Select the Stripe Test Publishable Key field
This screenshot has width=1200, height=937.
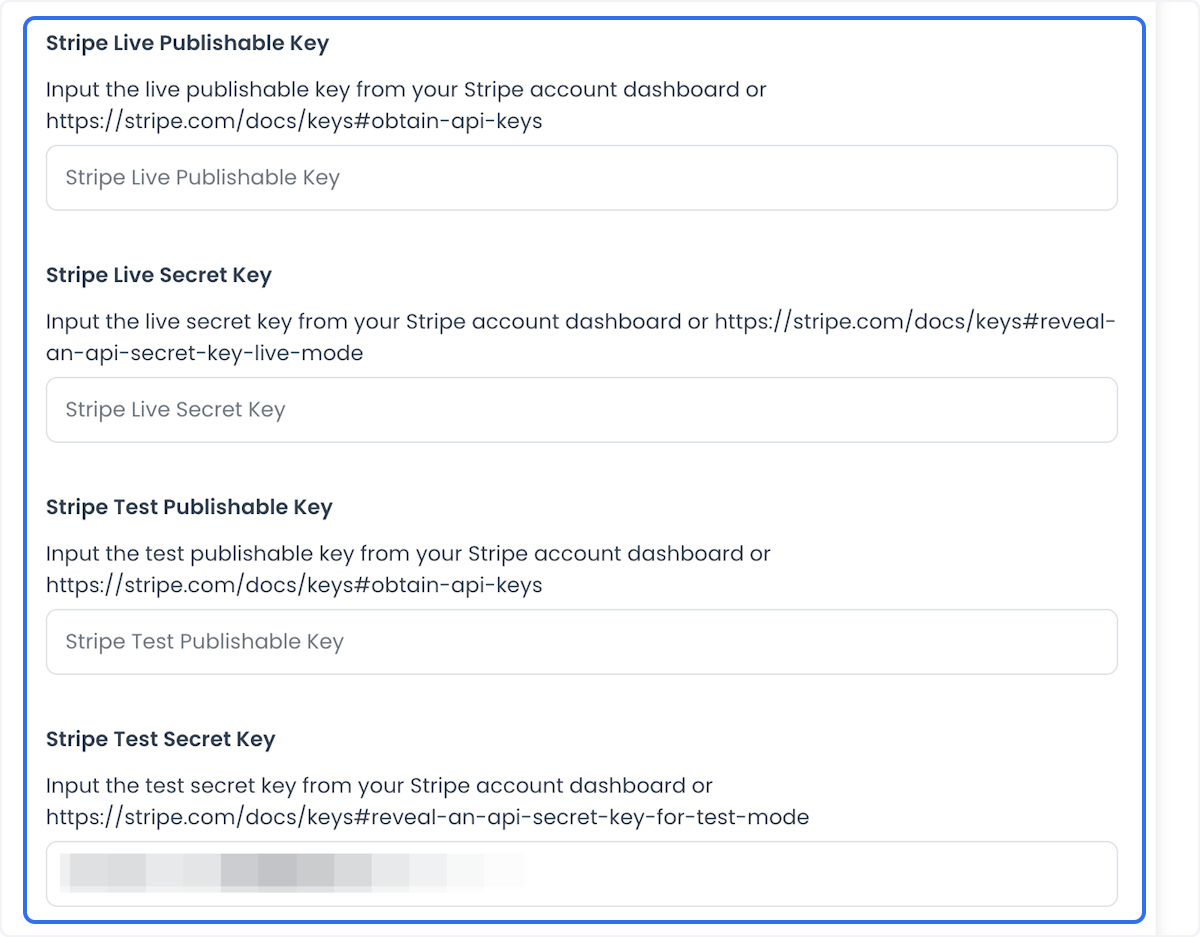(x=581, y=642)
